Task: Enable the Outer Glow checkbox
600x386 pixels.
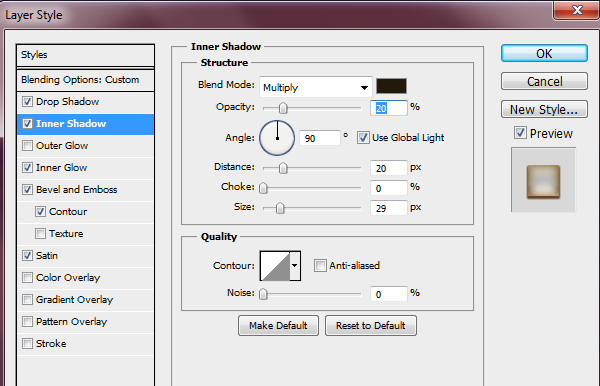Action: [x=27, y=146]
